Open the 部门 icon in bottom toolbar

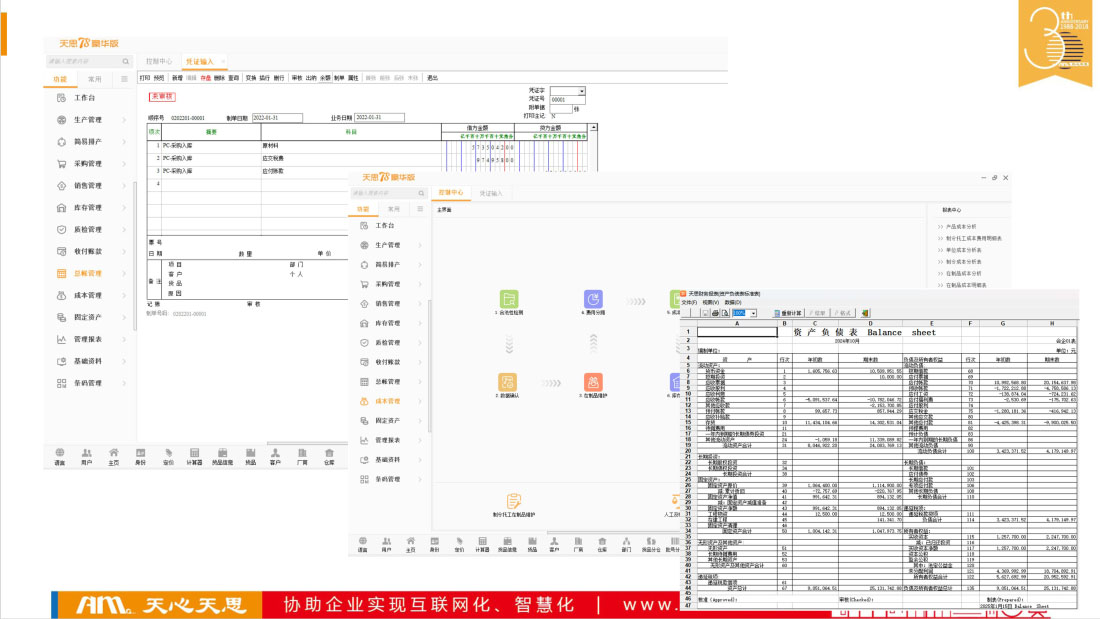click(x=626, y=545)
